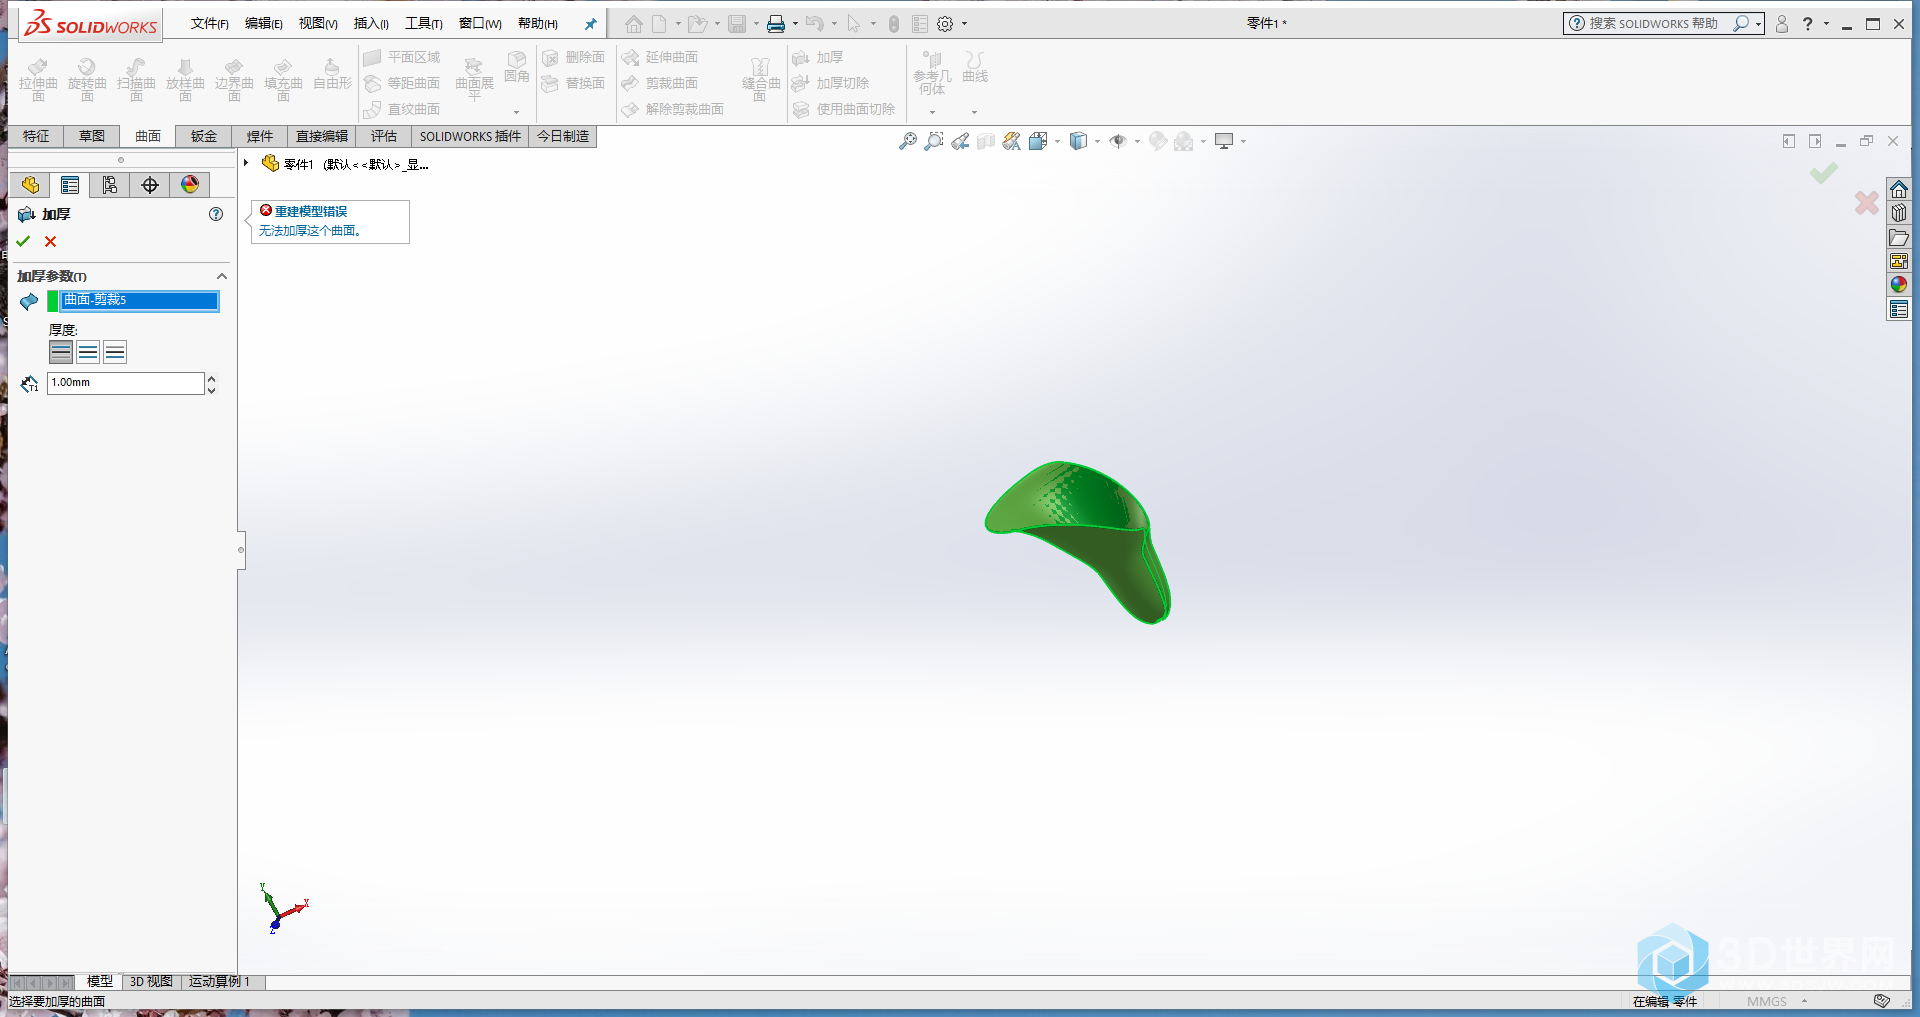Open the Options gear icon
This screenshot has width=1920, height=1017.
945,24
